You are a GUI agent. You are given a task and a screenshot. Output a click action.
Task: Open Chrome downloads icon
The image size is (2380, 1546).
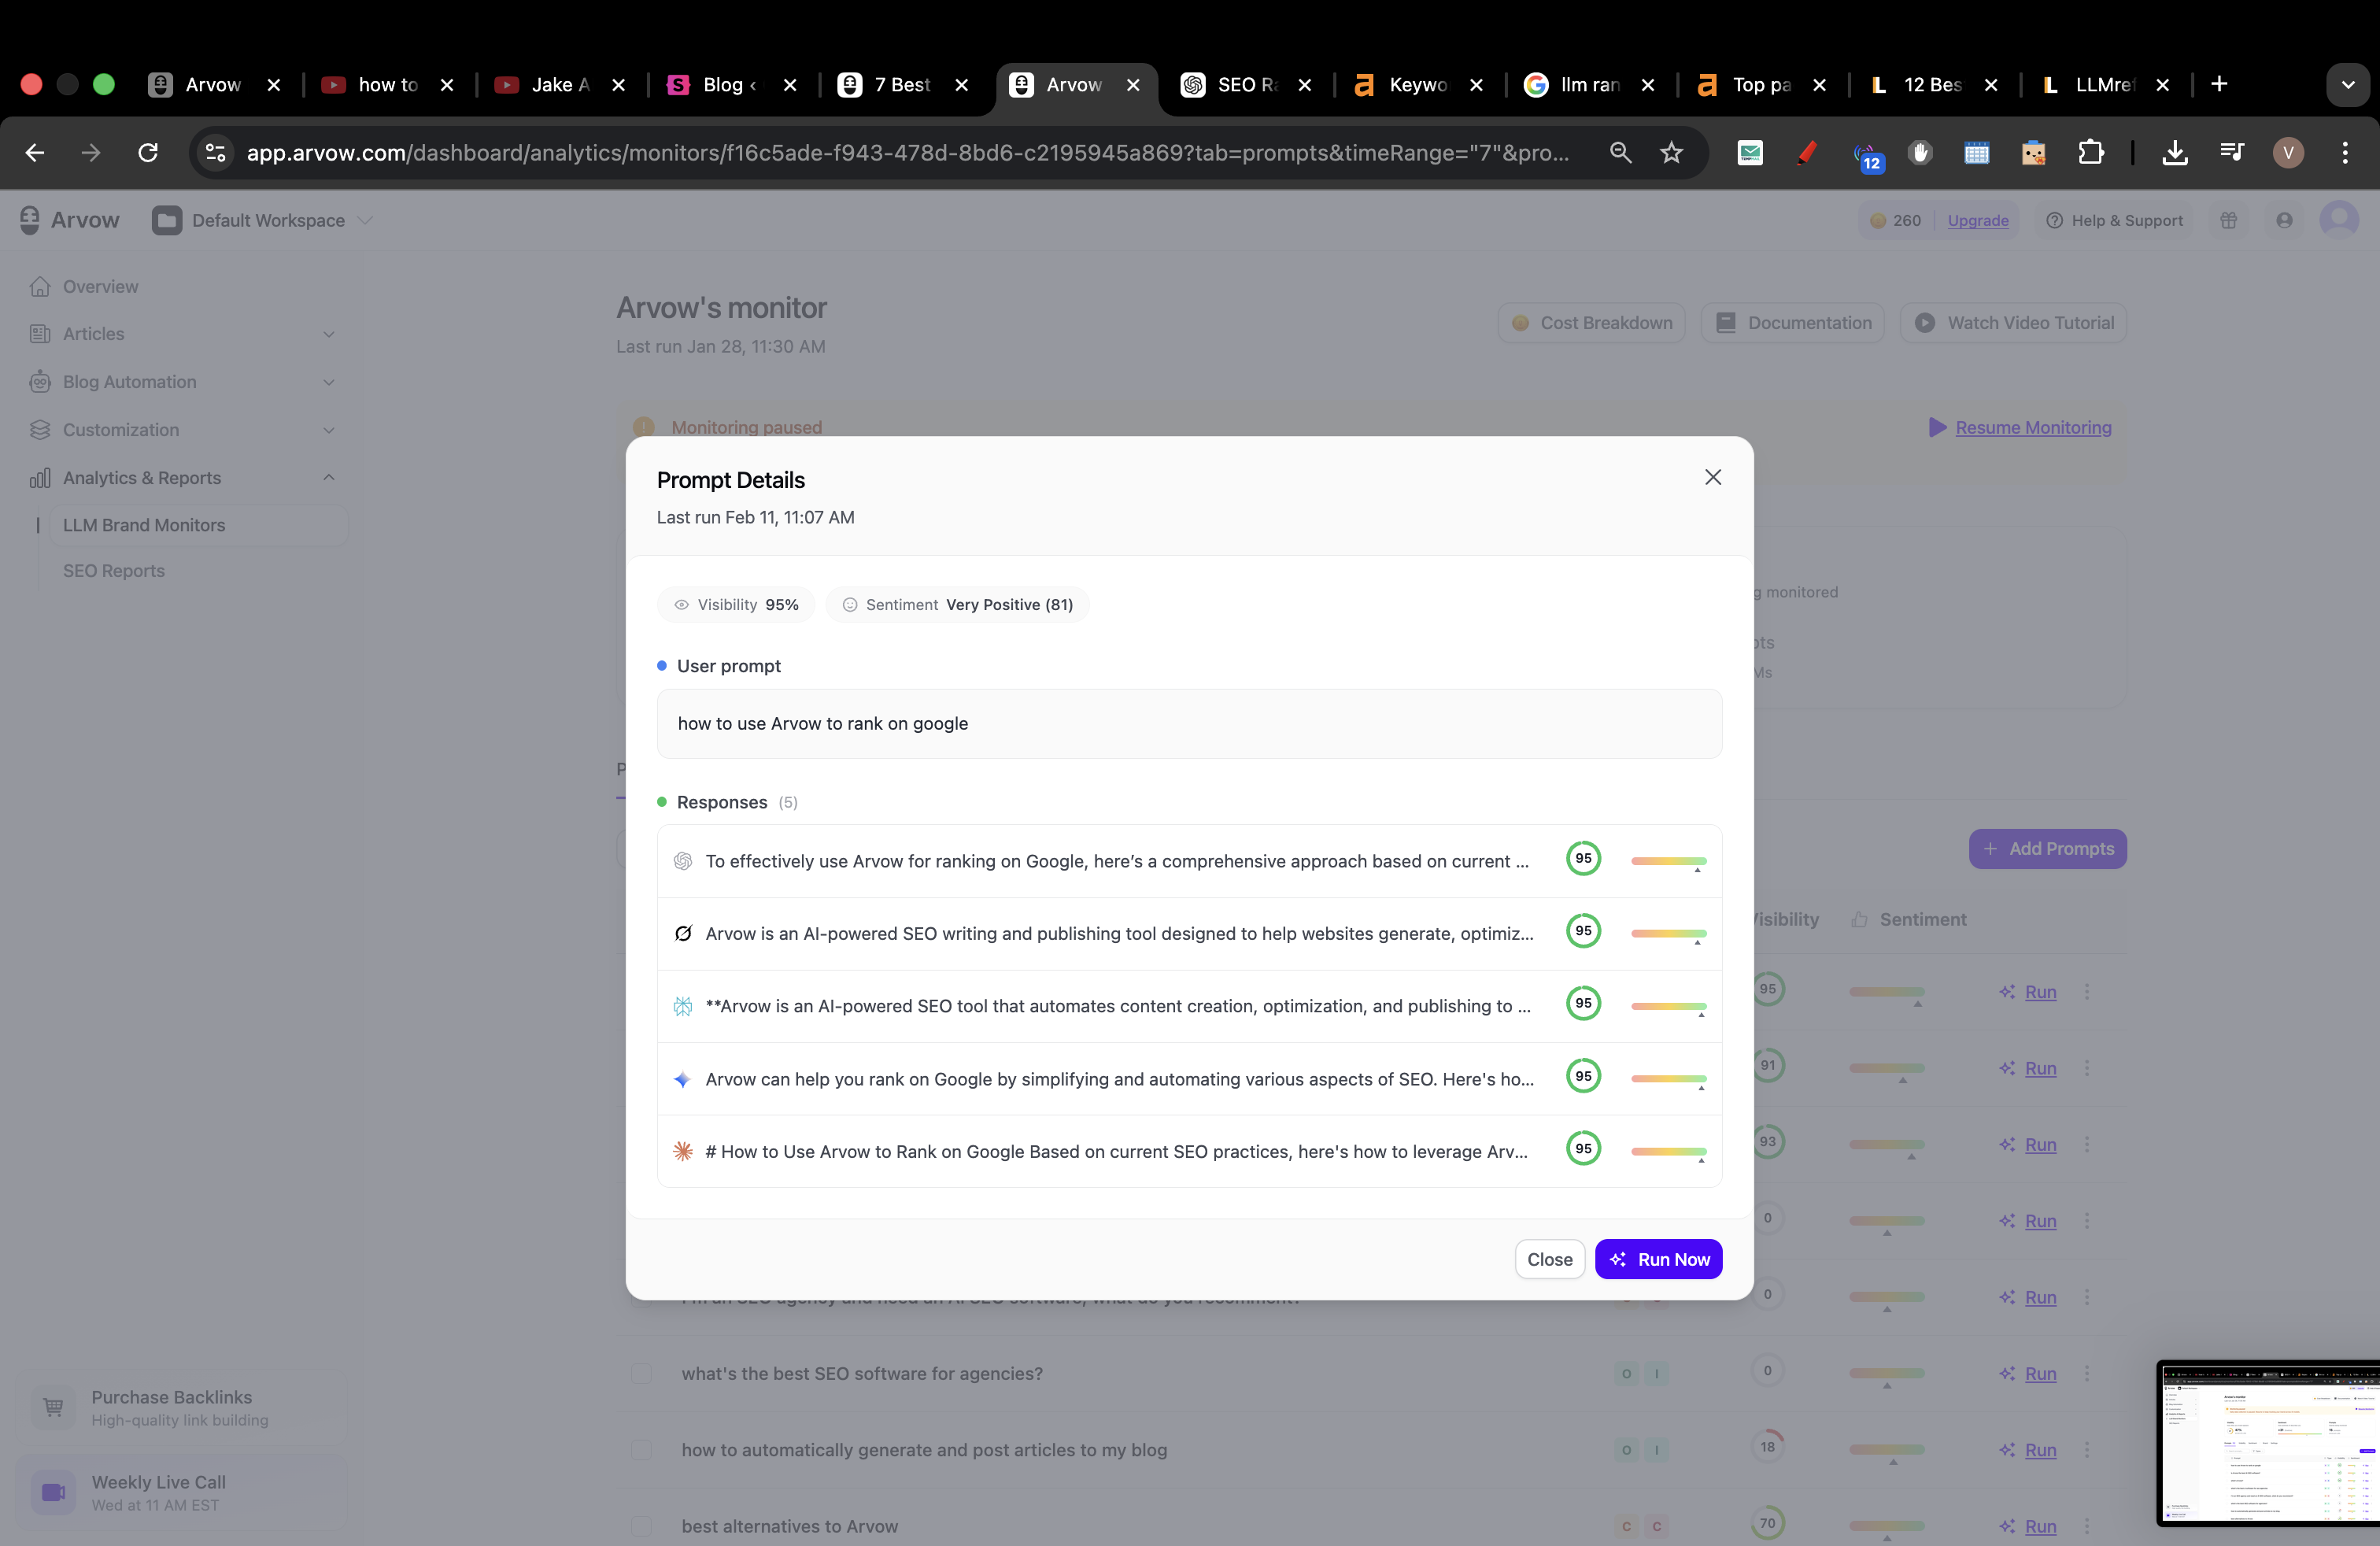pyautogui.click(x=2174, y=152)
